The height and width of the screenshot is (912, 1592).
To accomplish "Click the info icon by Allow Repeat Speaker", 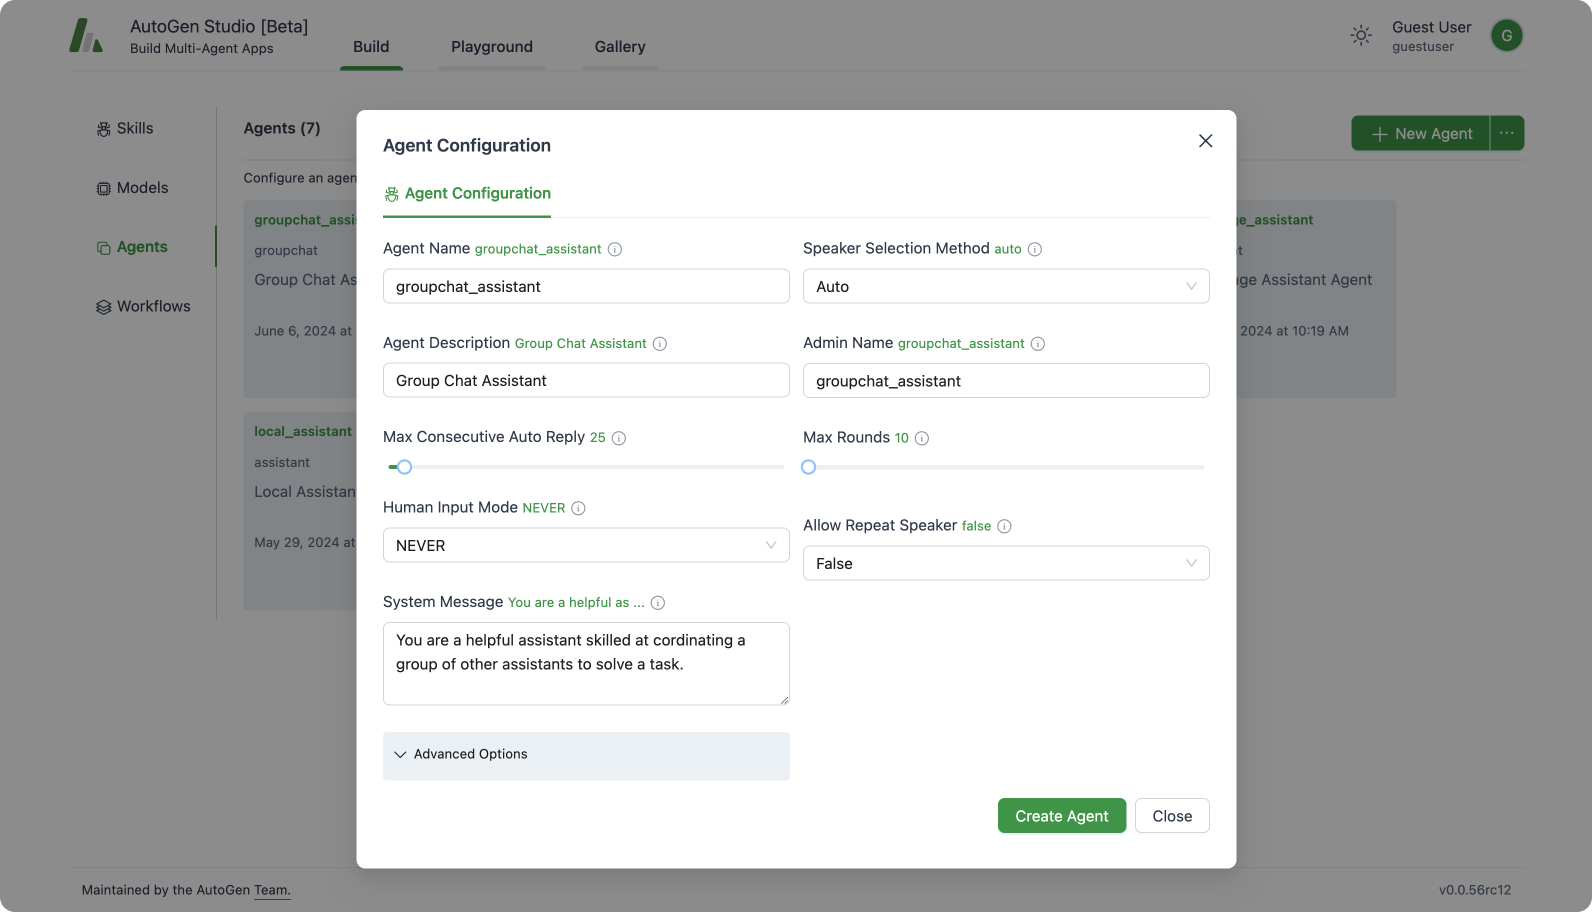I will 1004,526.
